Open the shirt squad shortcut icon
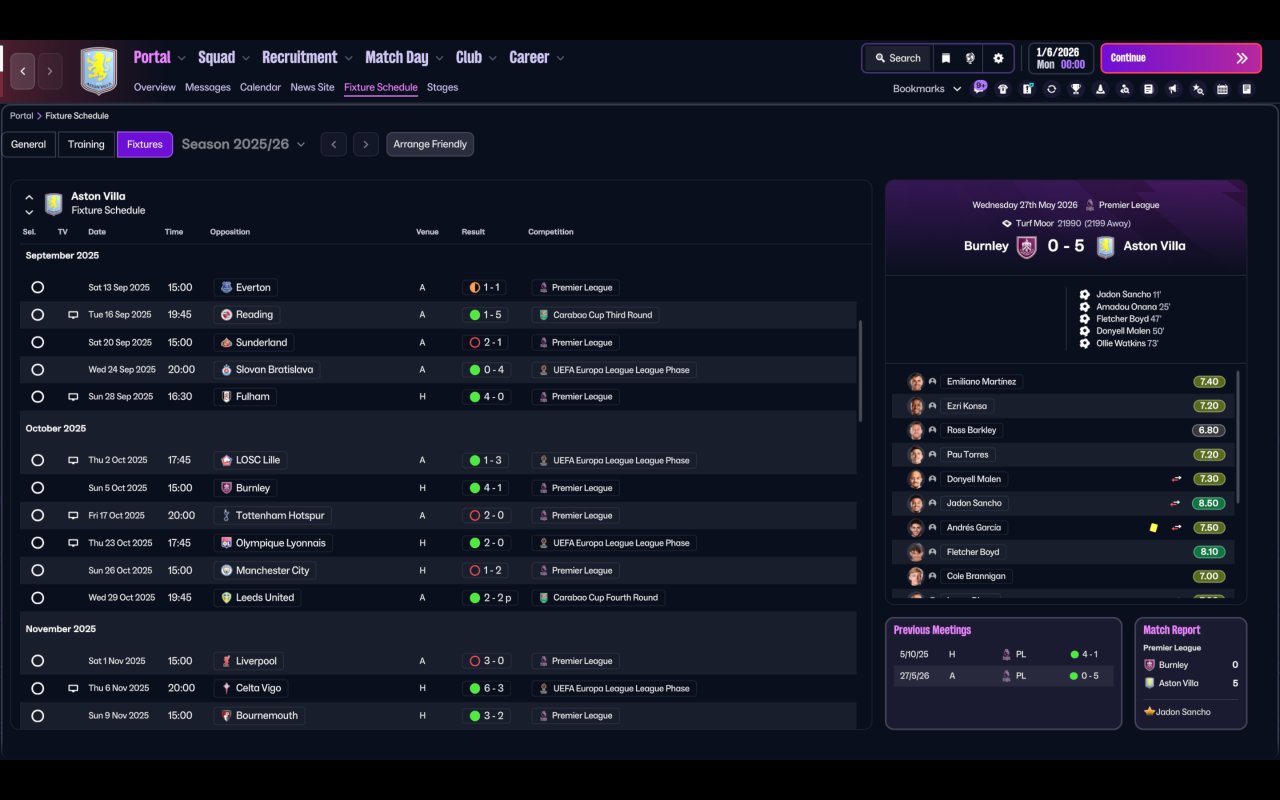The height and width of the screenshot is (800, 1280). tap(1003, 89)
